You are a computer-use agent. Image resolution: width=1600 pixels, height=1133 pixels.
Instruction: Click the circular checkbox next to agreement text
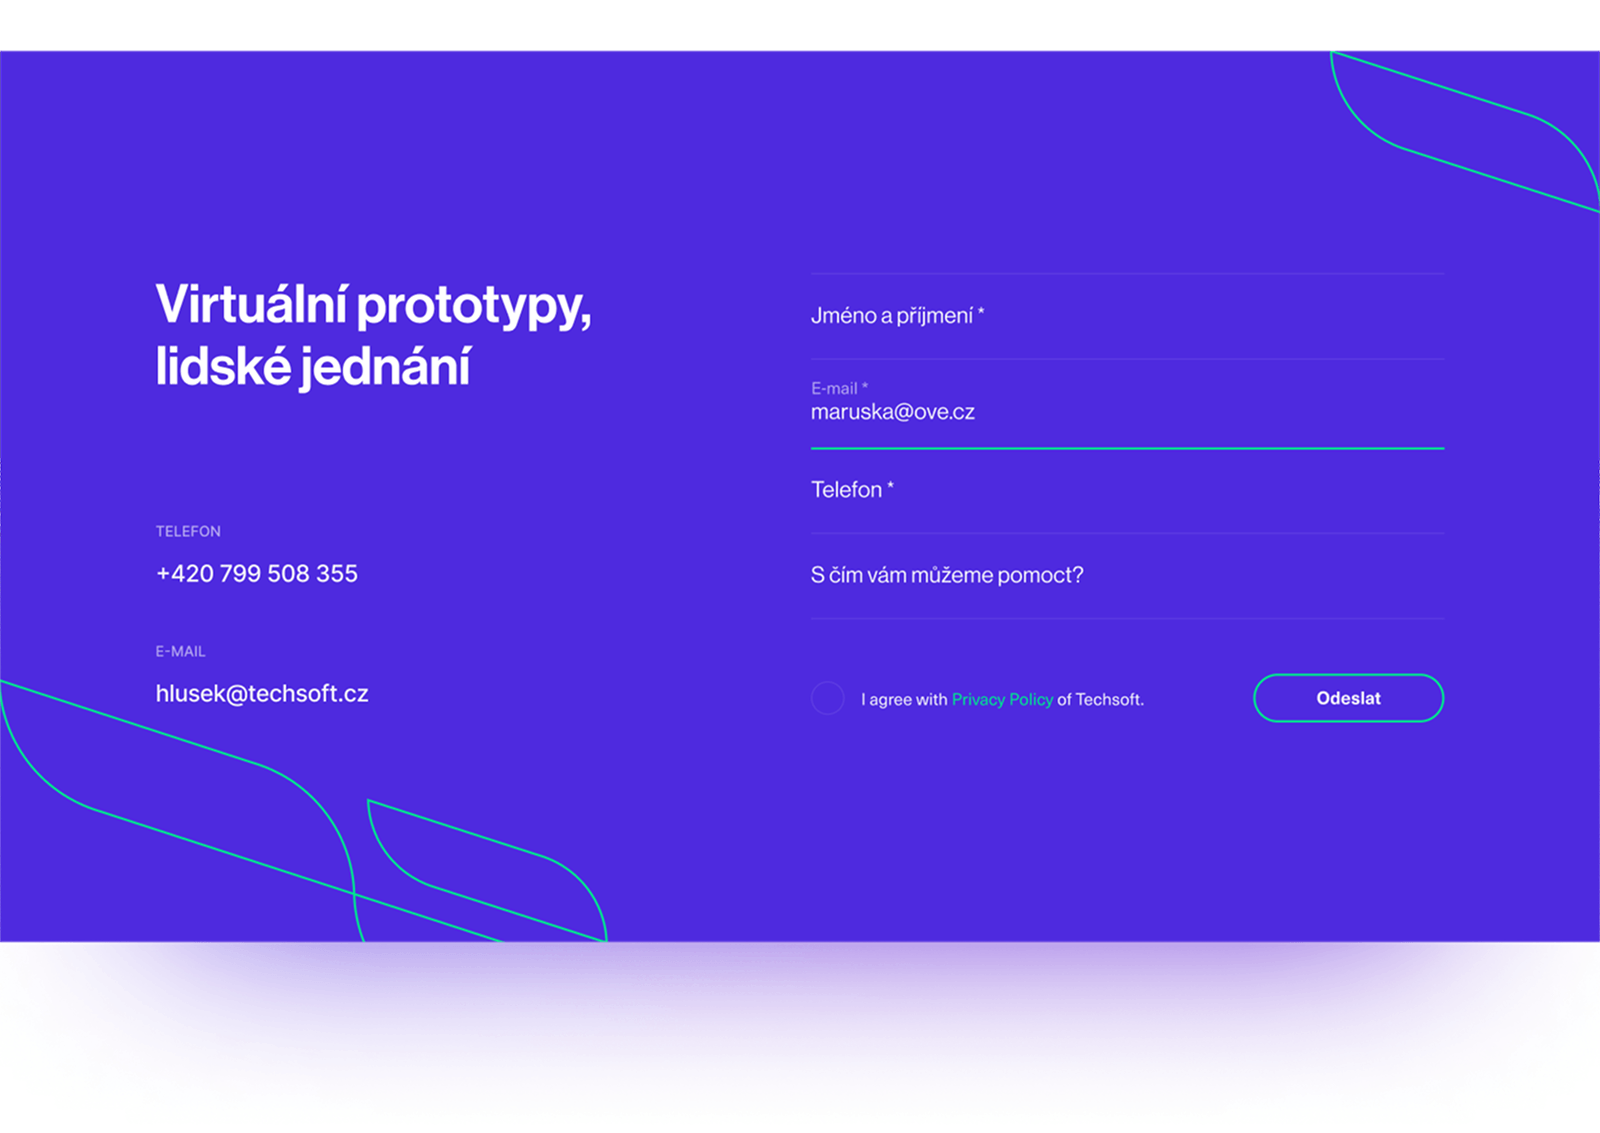828,699
